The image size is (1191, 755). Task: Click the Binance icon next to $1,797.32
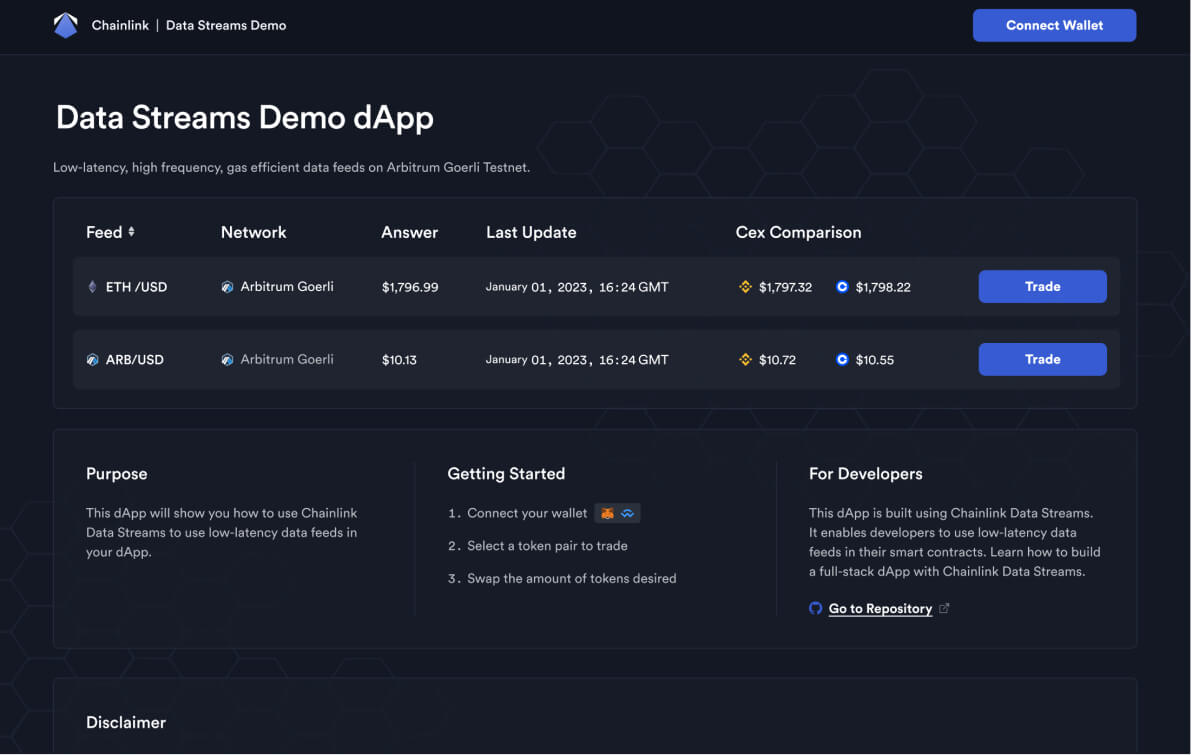[x=745, y=287]
